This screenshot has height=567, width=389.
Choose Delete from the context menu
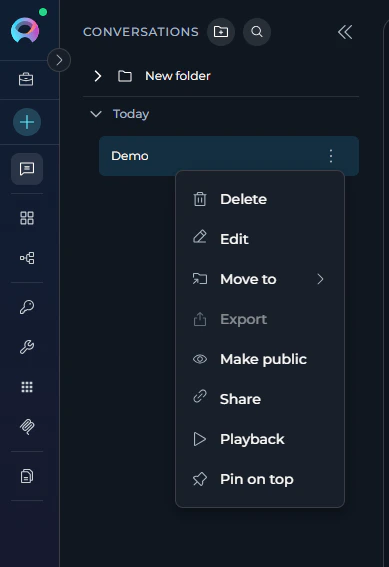(x=260, y=199)
